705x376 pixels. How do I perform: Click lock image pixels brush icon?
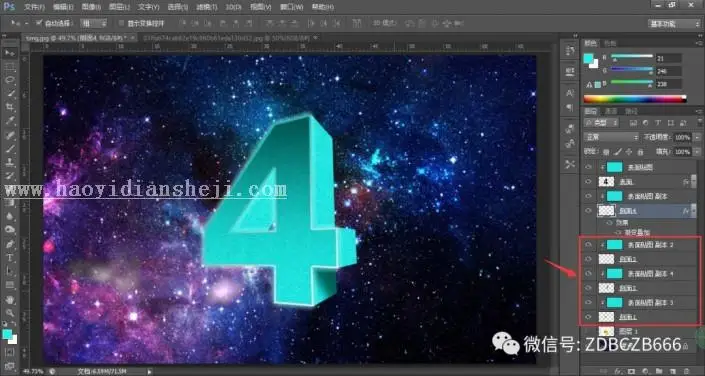point(618,152)
